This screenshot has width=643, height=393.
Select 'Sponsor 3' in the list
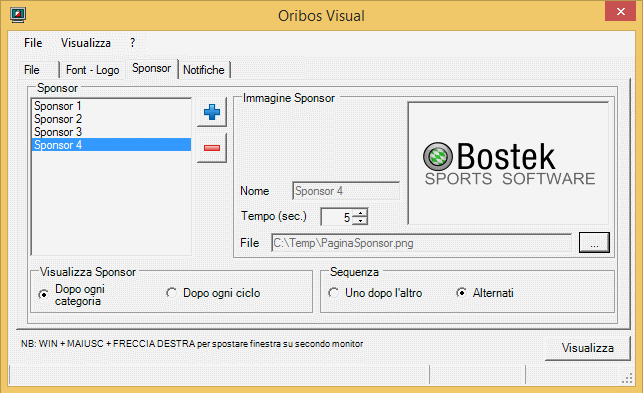coord(111,132)
